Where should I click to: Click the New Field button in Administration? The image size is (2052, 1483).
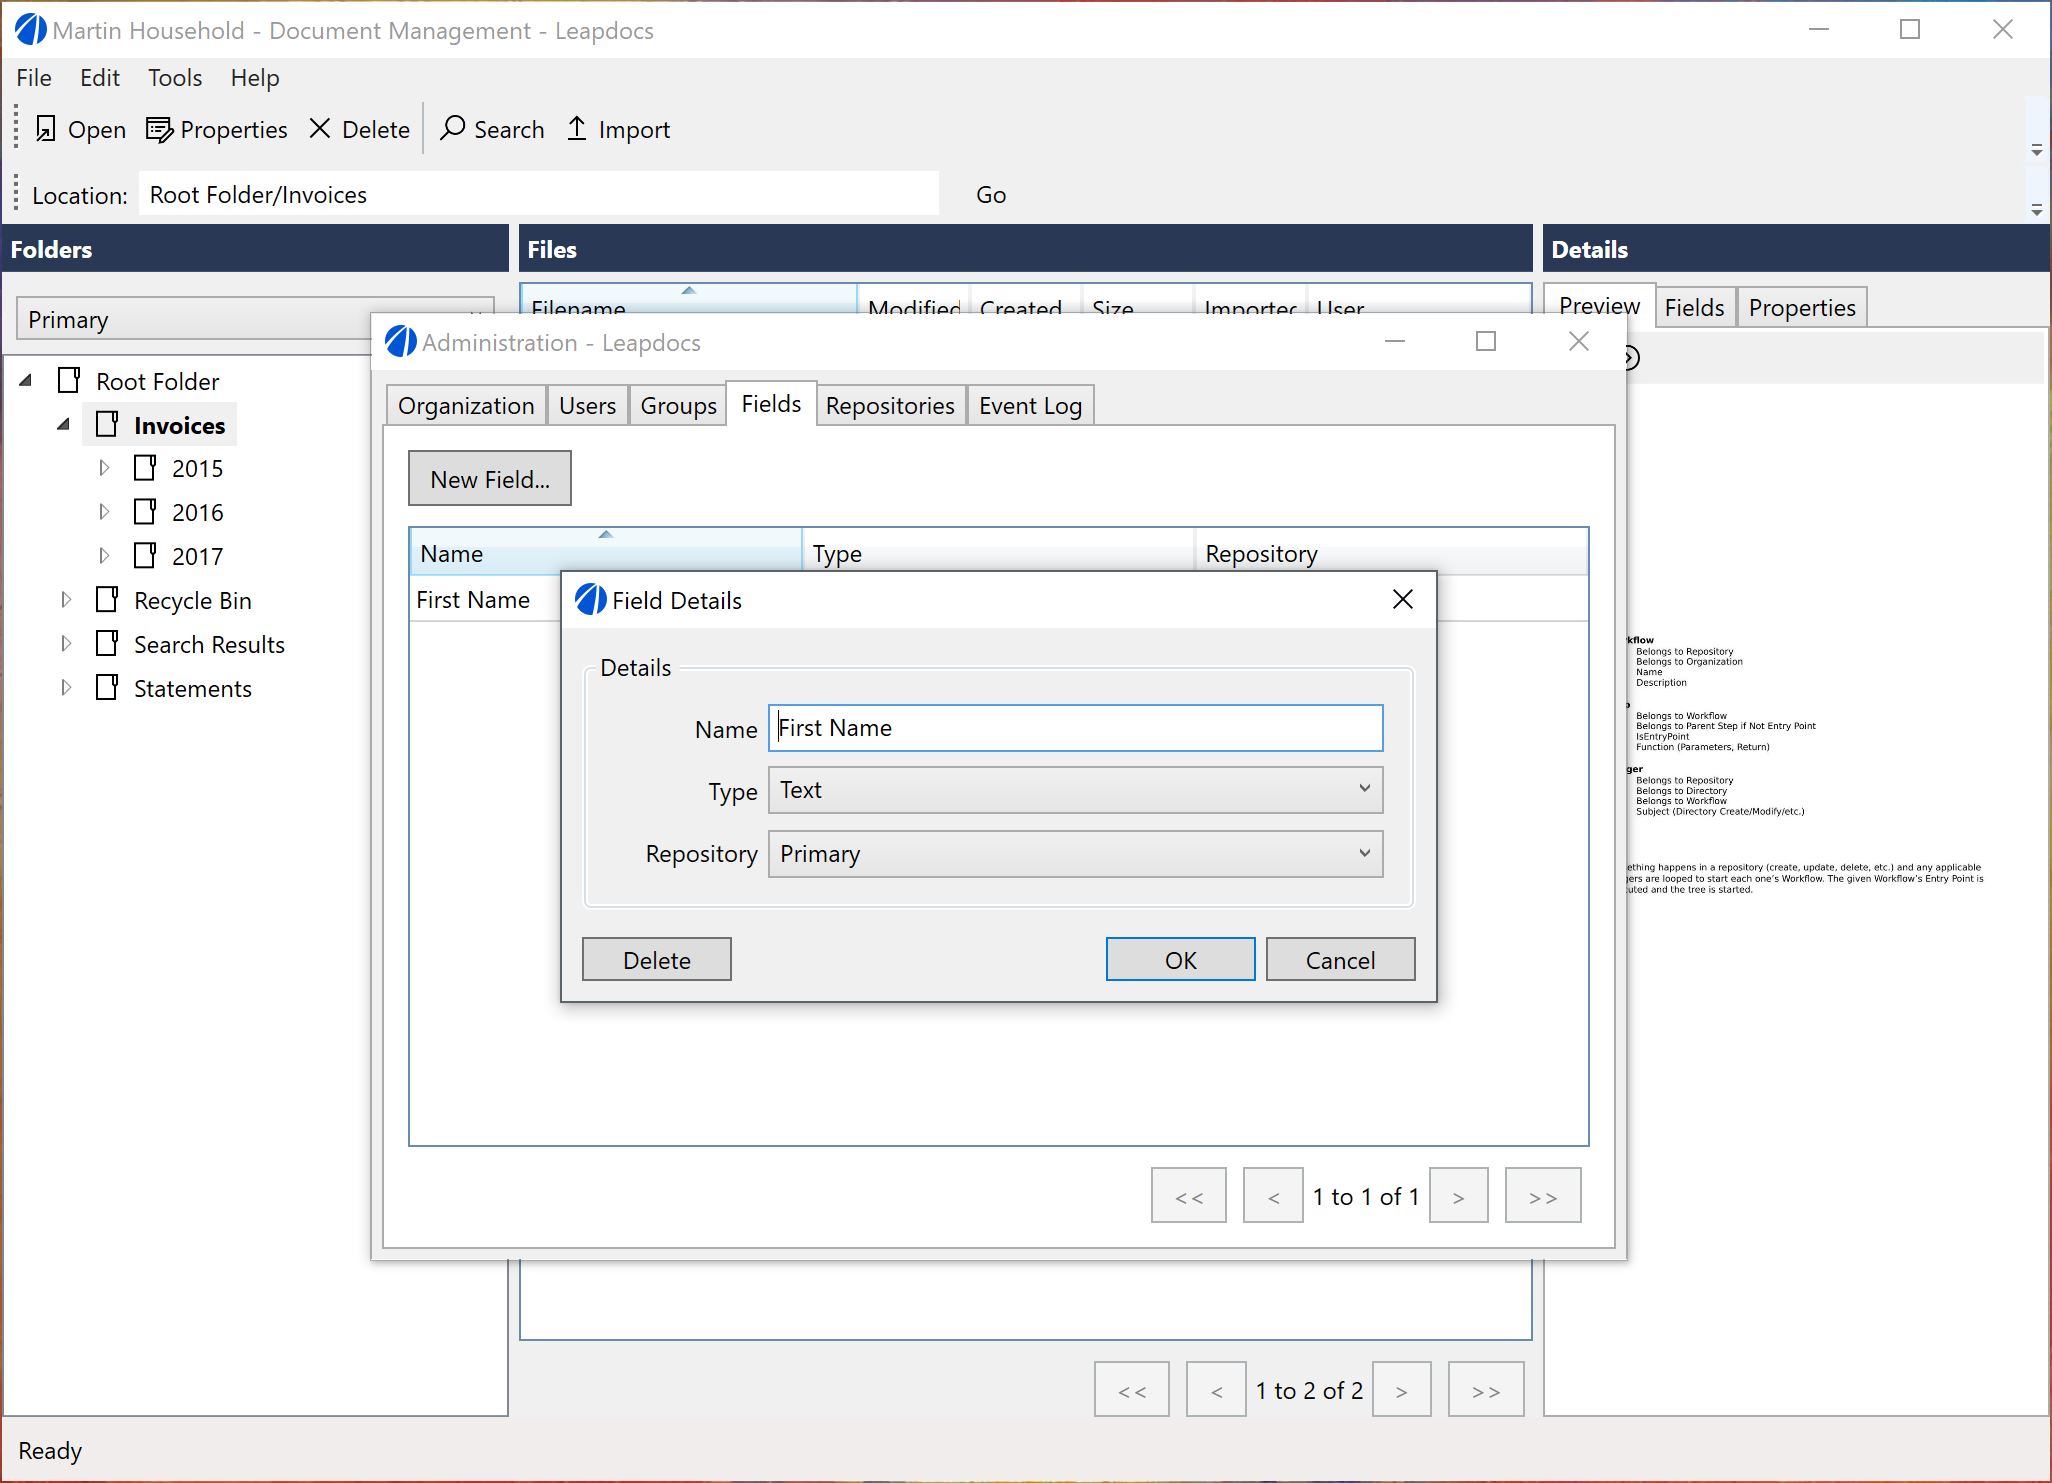tap(491, 478)
